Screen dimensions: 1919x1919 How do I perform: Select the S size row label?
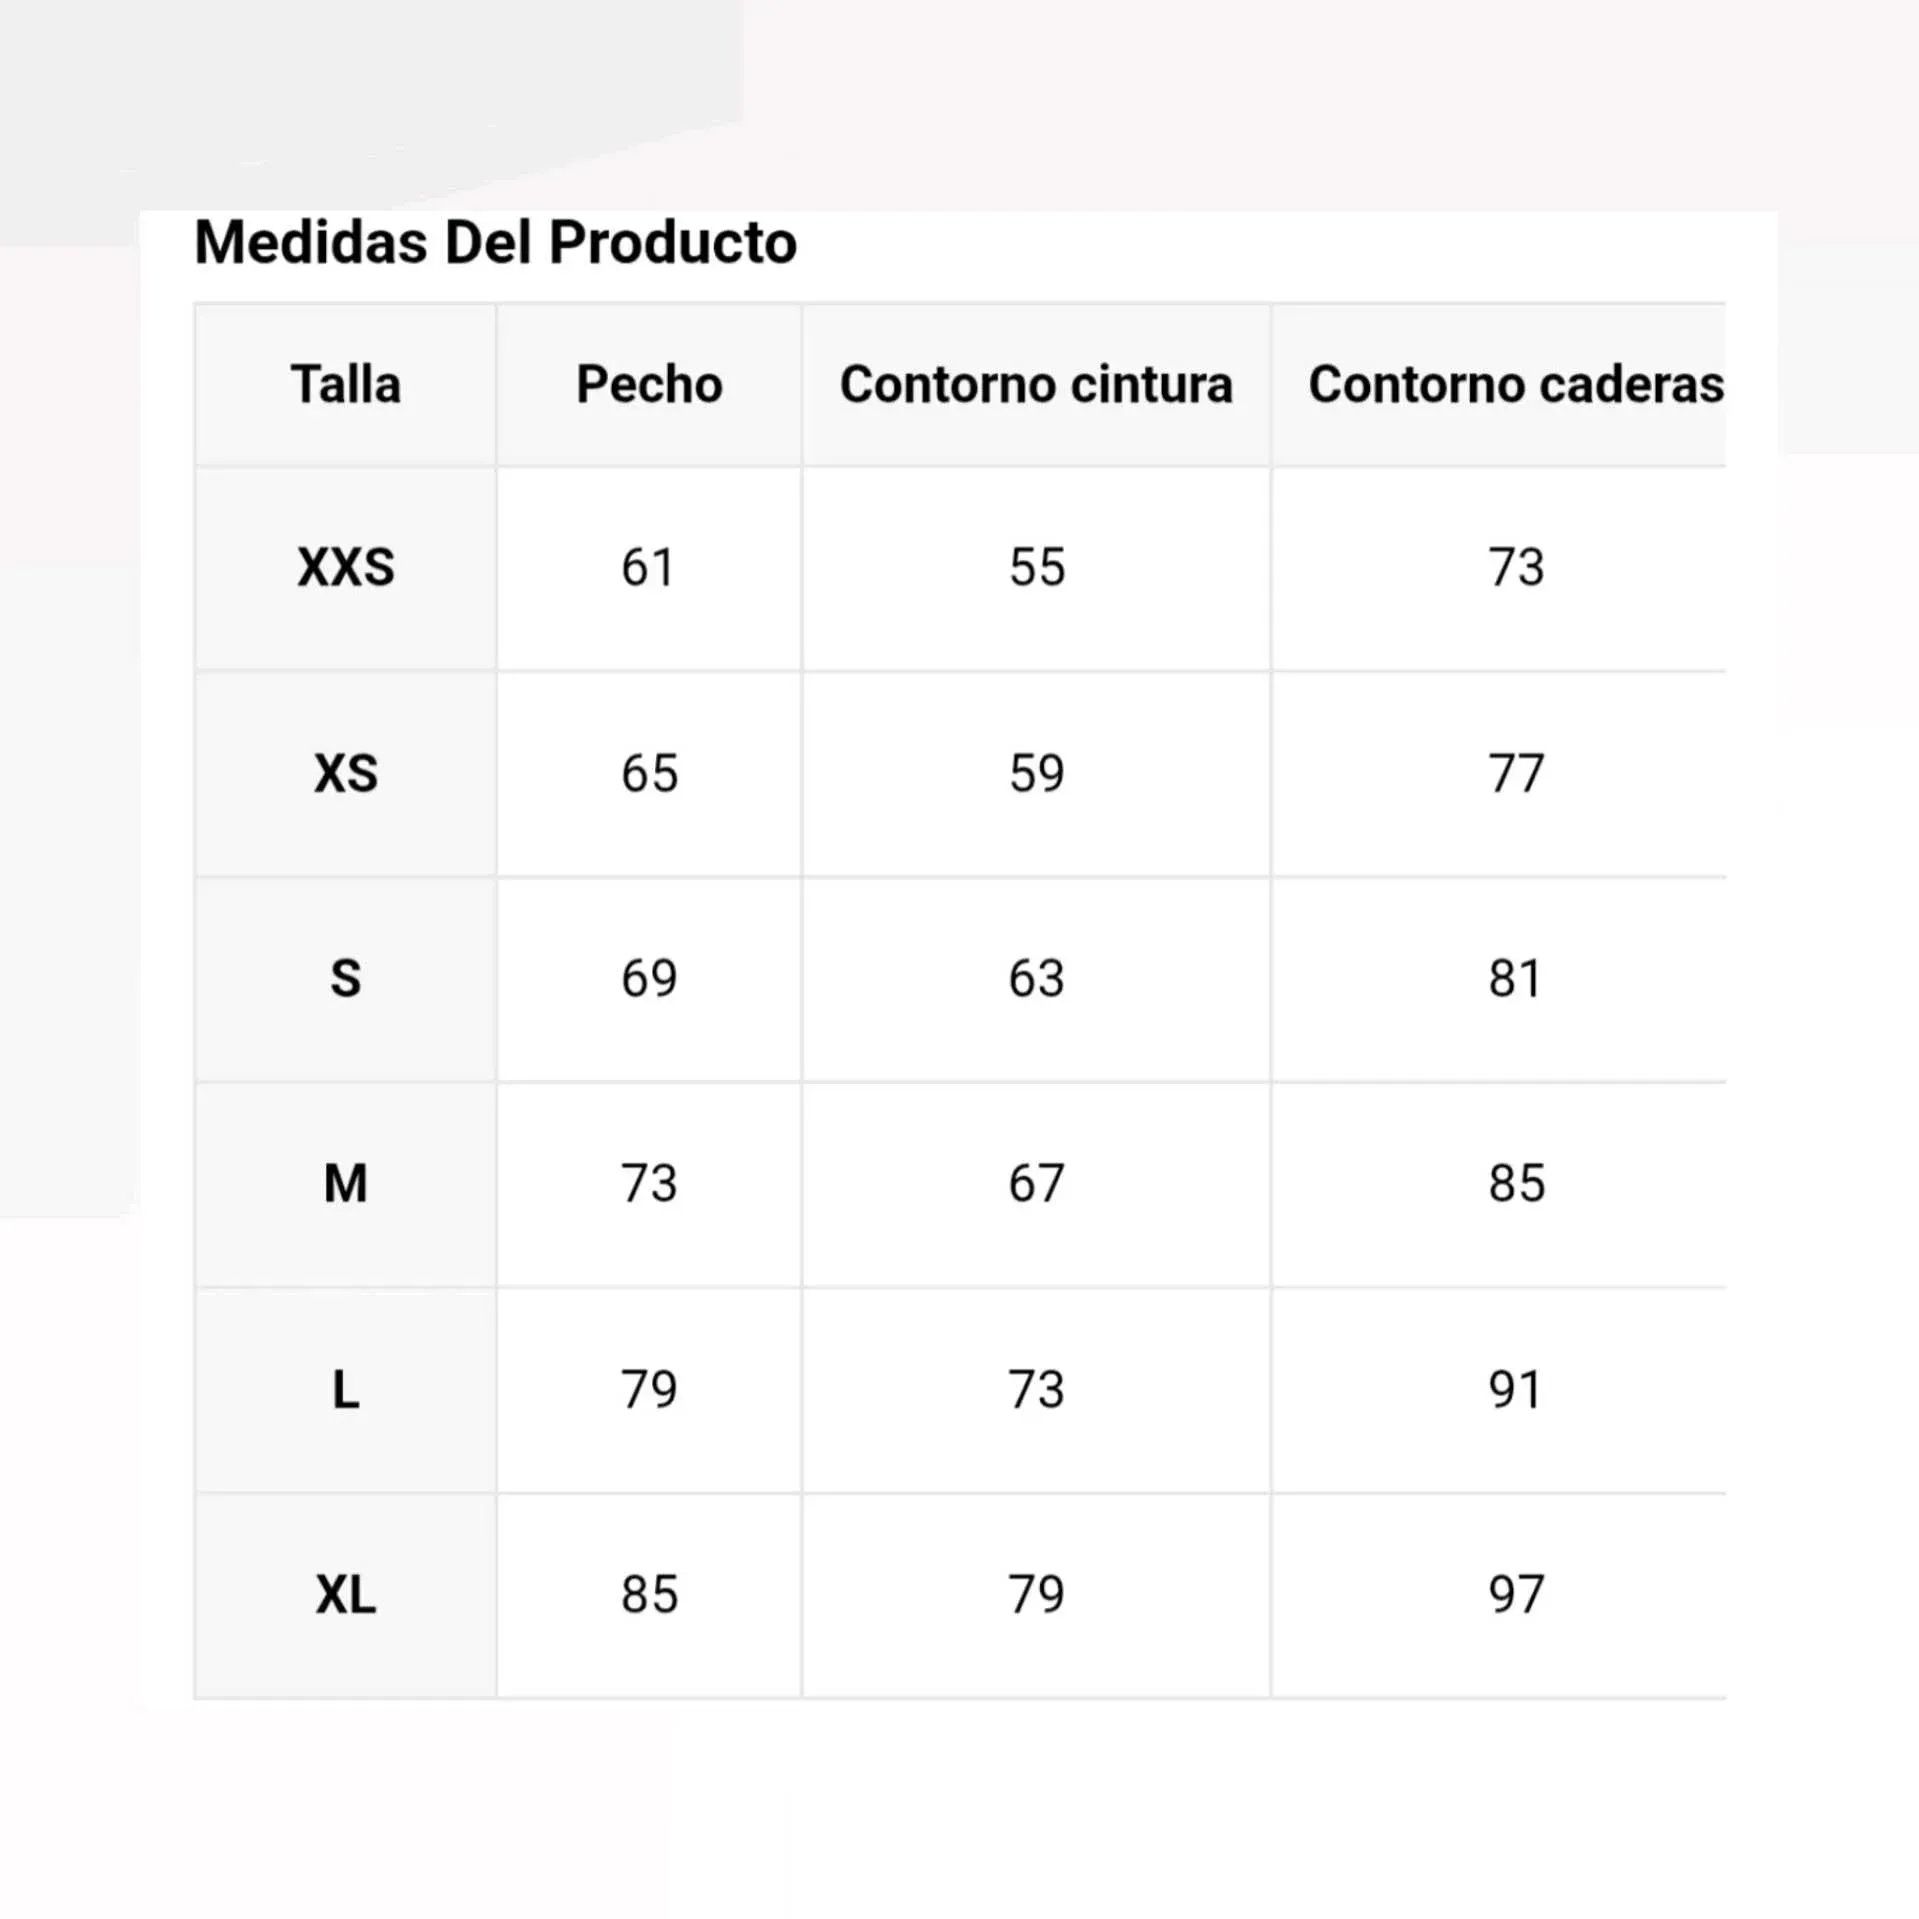point(346,979)
